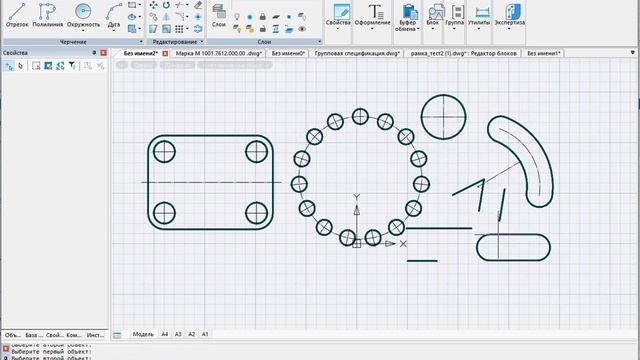640x360 pixels.
Task: Switch to Групповая спецификация.dwg tab
Action: tap(357, 53)
